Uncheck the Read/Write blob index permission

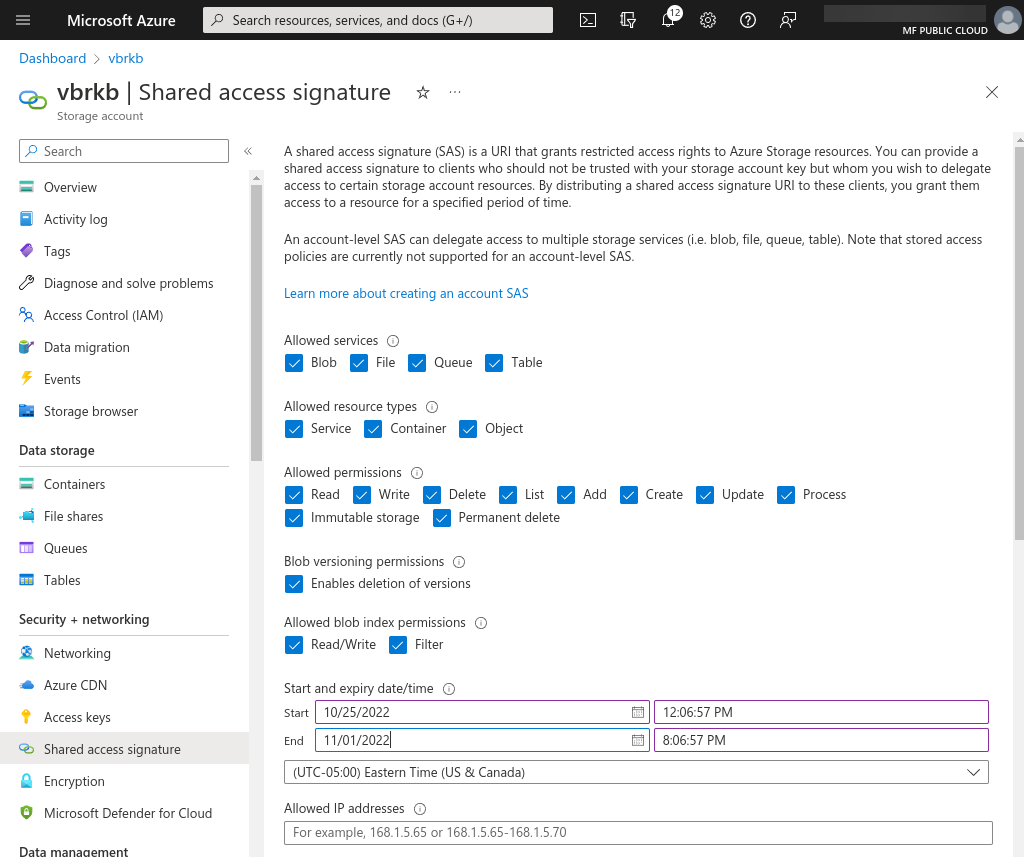pos(294,645)
